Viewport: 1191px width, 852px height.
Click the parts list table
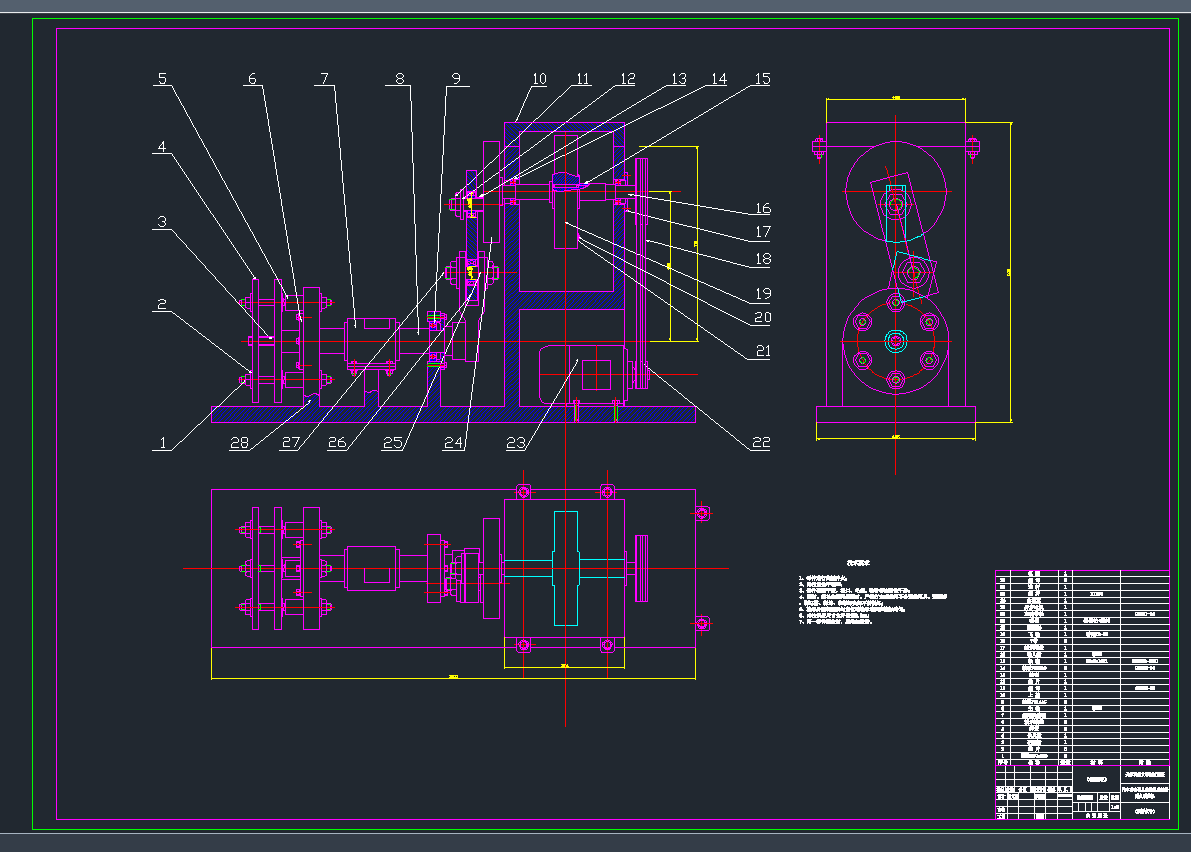click(x=1081, y=664)
